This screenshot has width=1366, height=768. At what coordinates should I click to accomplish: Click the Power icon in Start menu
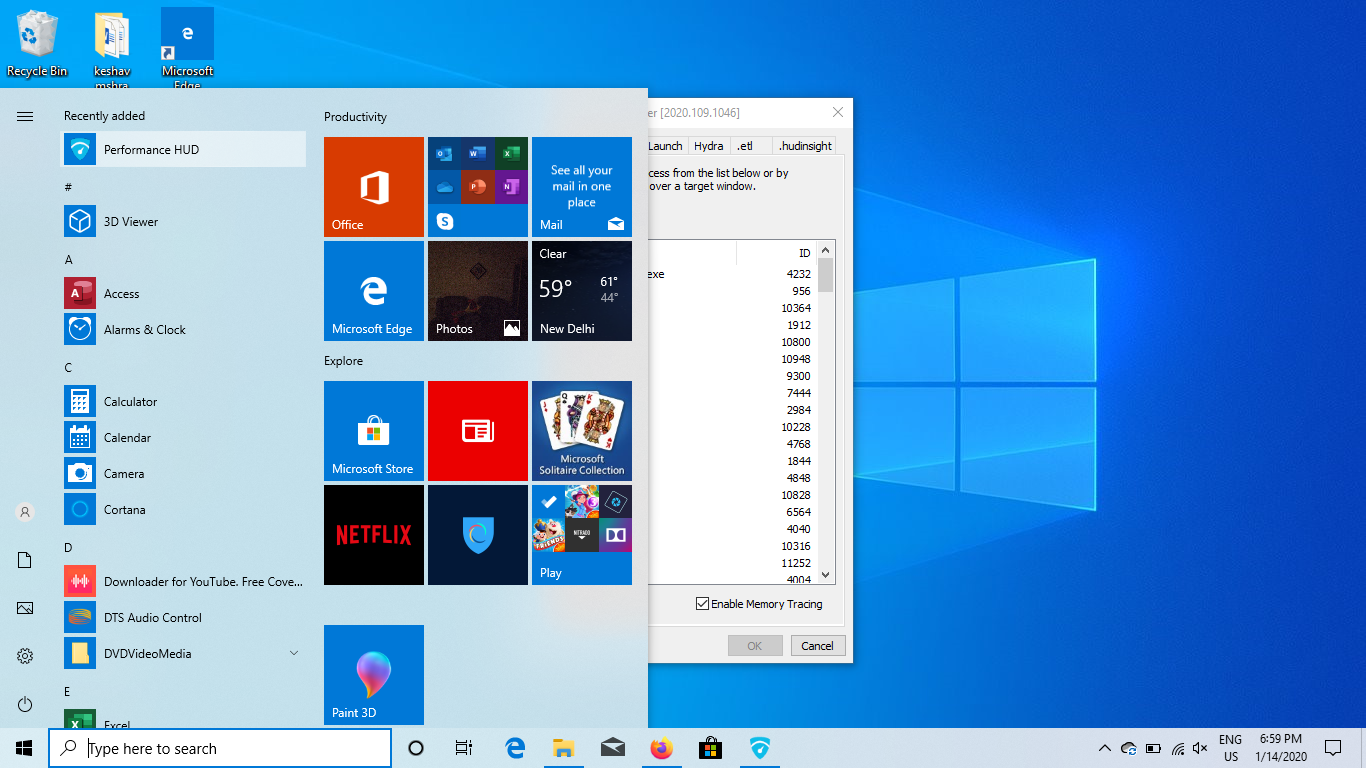[25, 705]
